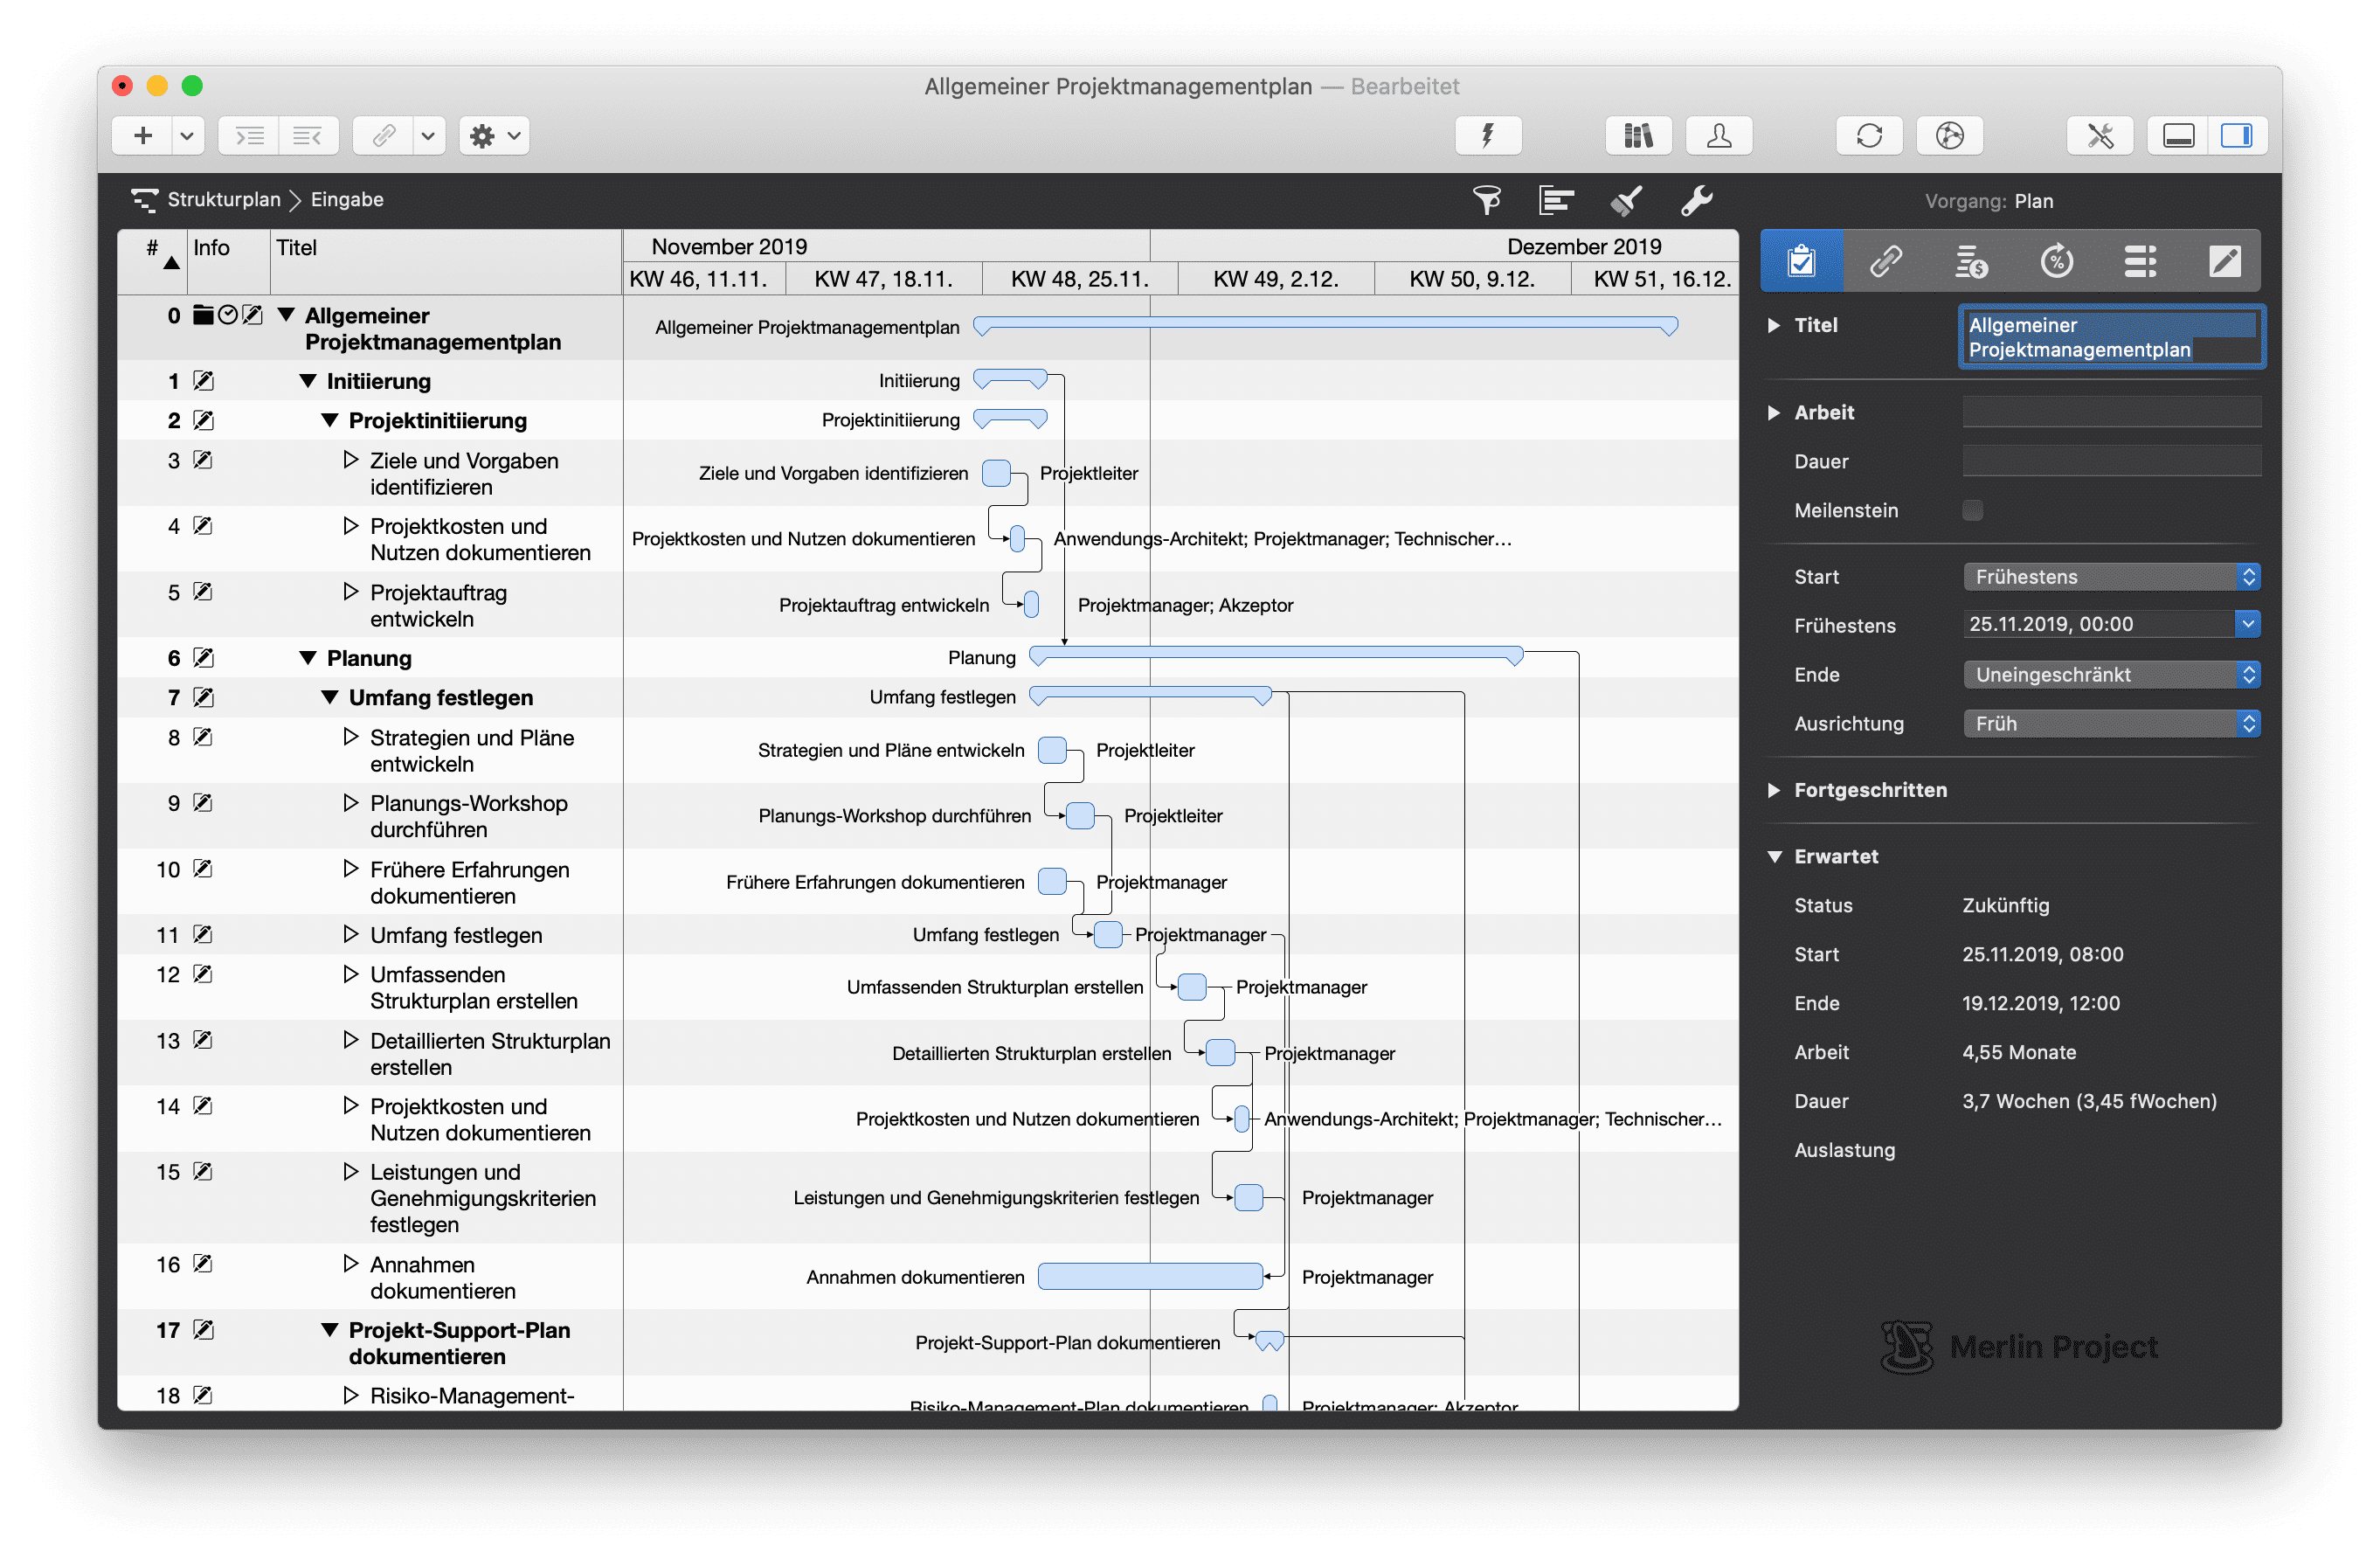Screen dimensions: 2380x1559
Task: Collapse the Erwartet section in the inspector
Action: tap(1774, 855)
